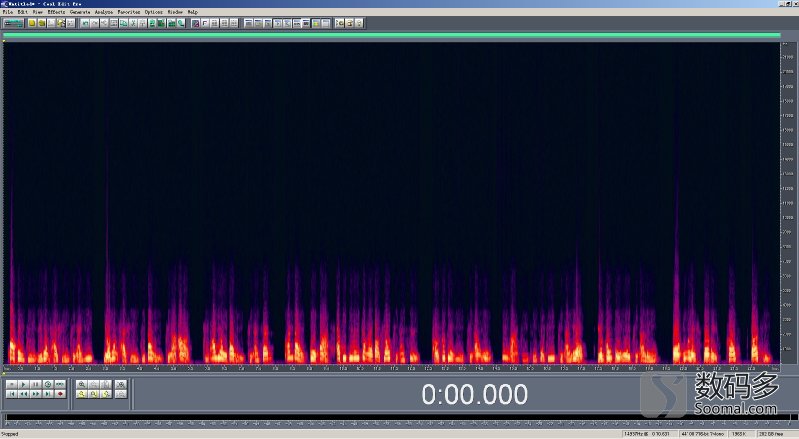Click the Go to Beginning transport button
799x439 pixels.
[11, 394]
